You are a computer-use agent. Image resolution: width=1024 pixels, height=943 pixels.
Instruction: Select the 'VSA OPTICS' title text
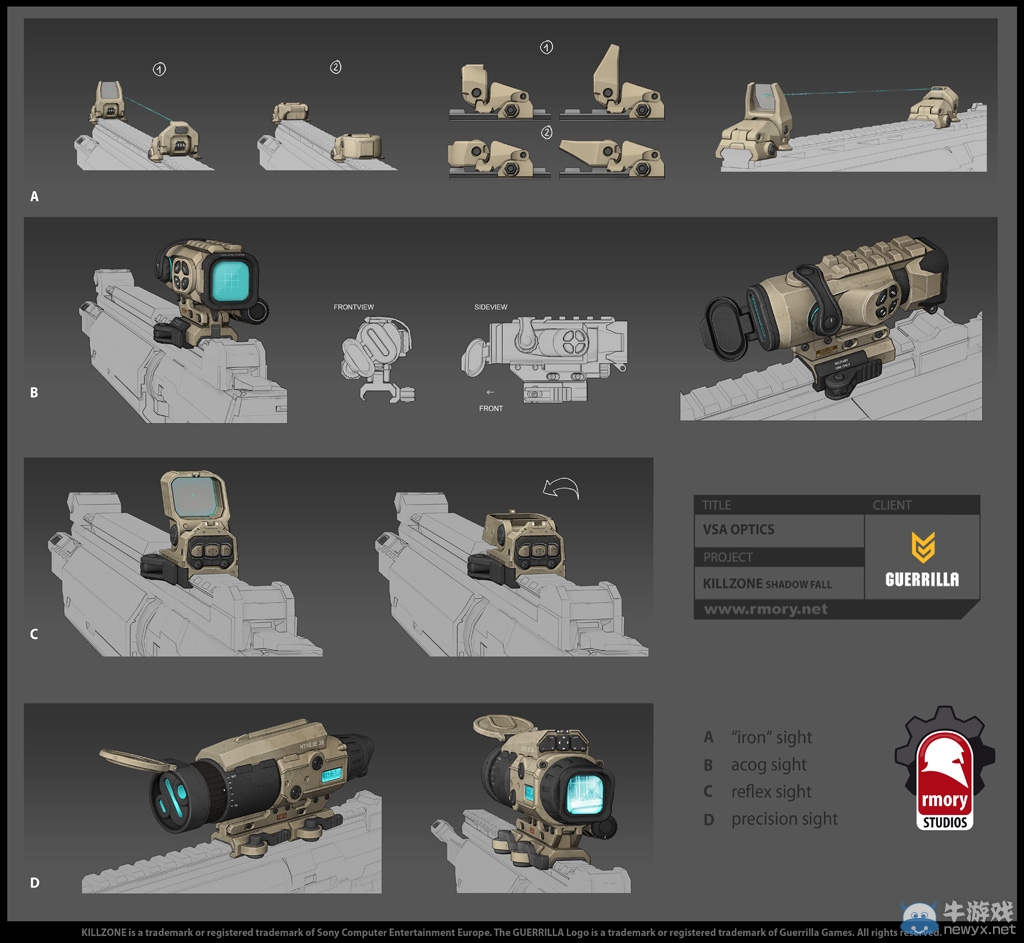click(739, 530)
